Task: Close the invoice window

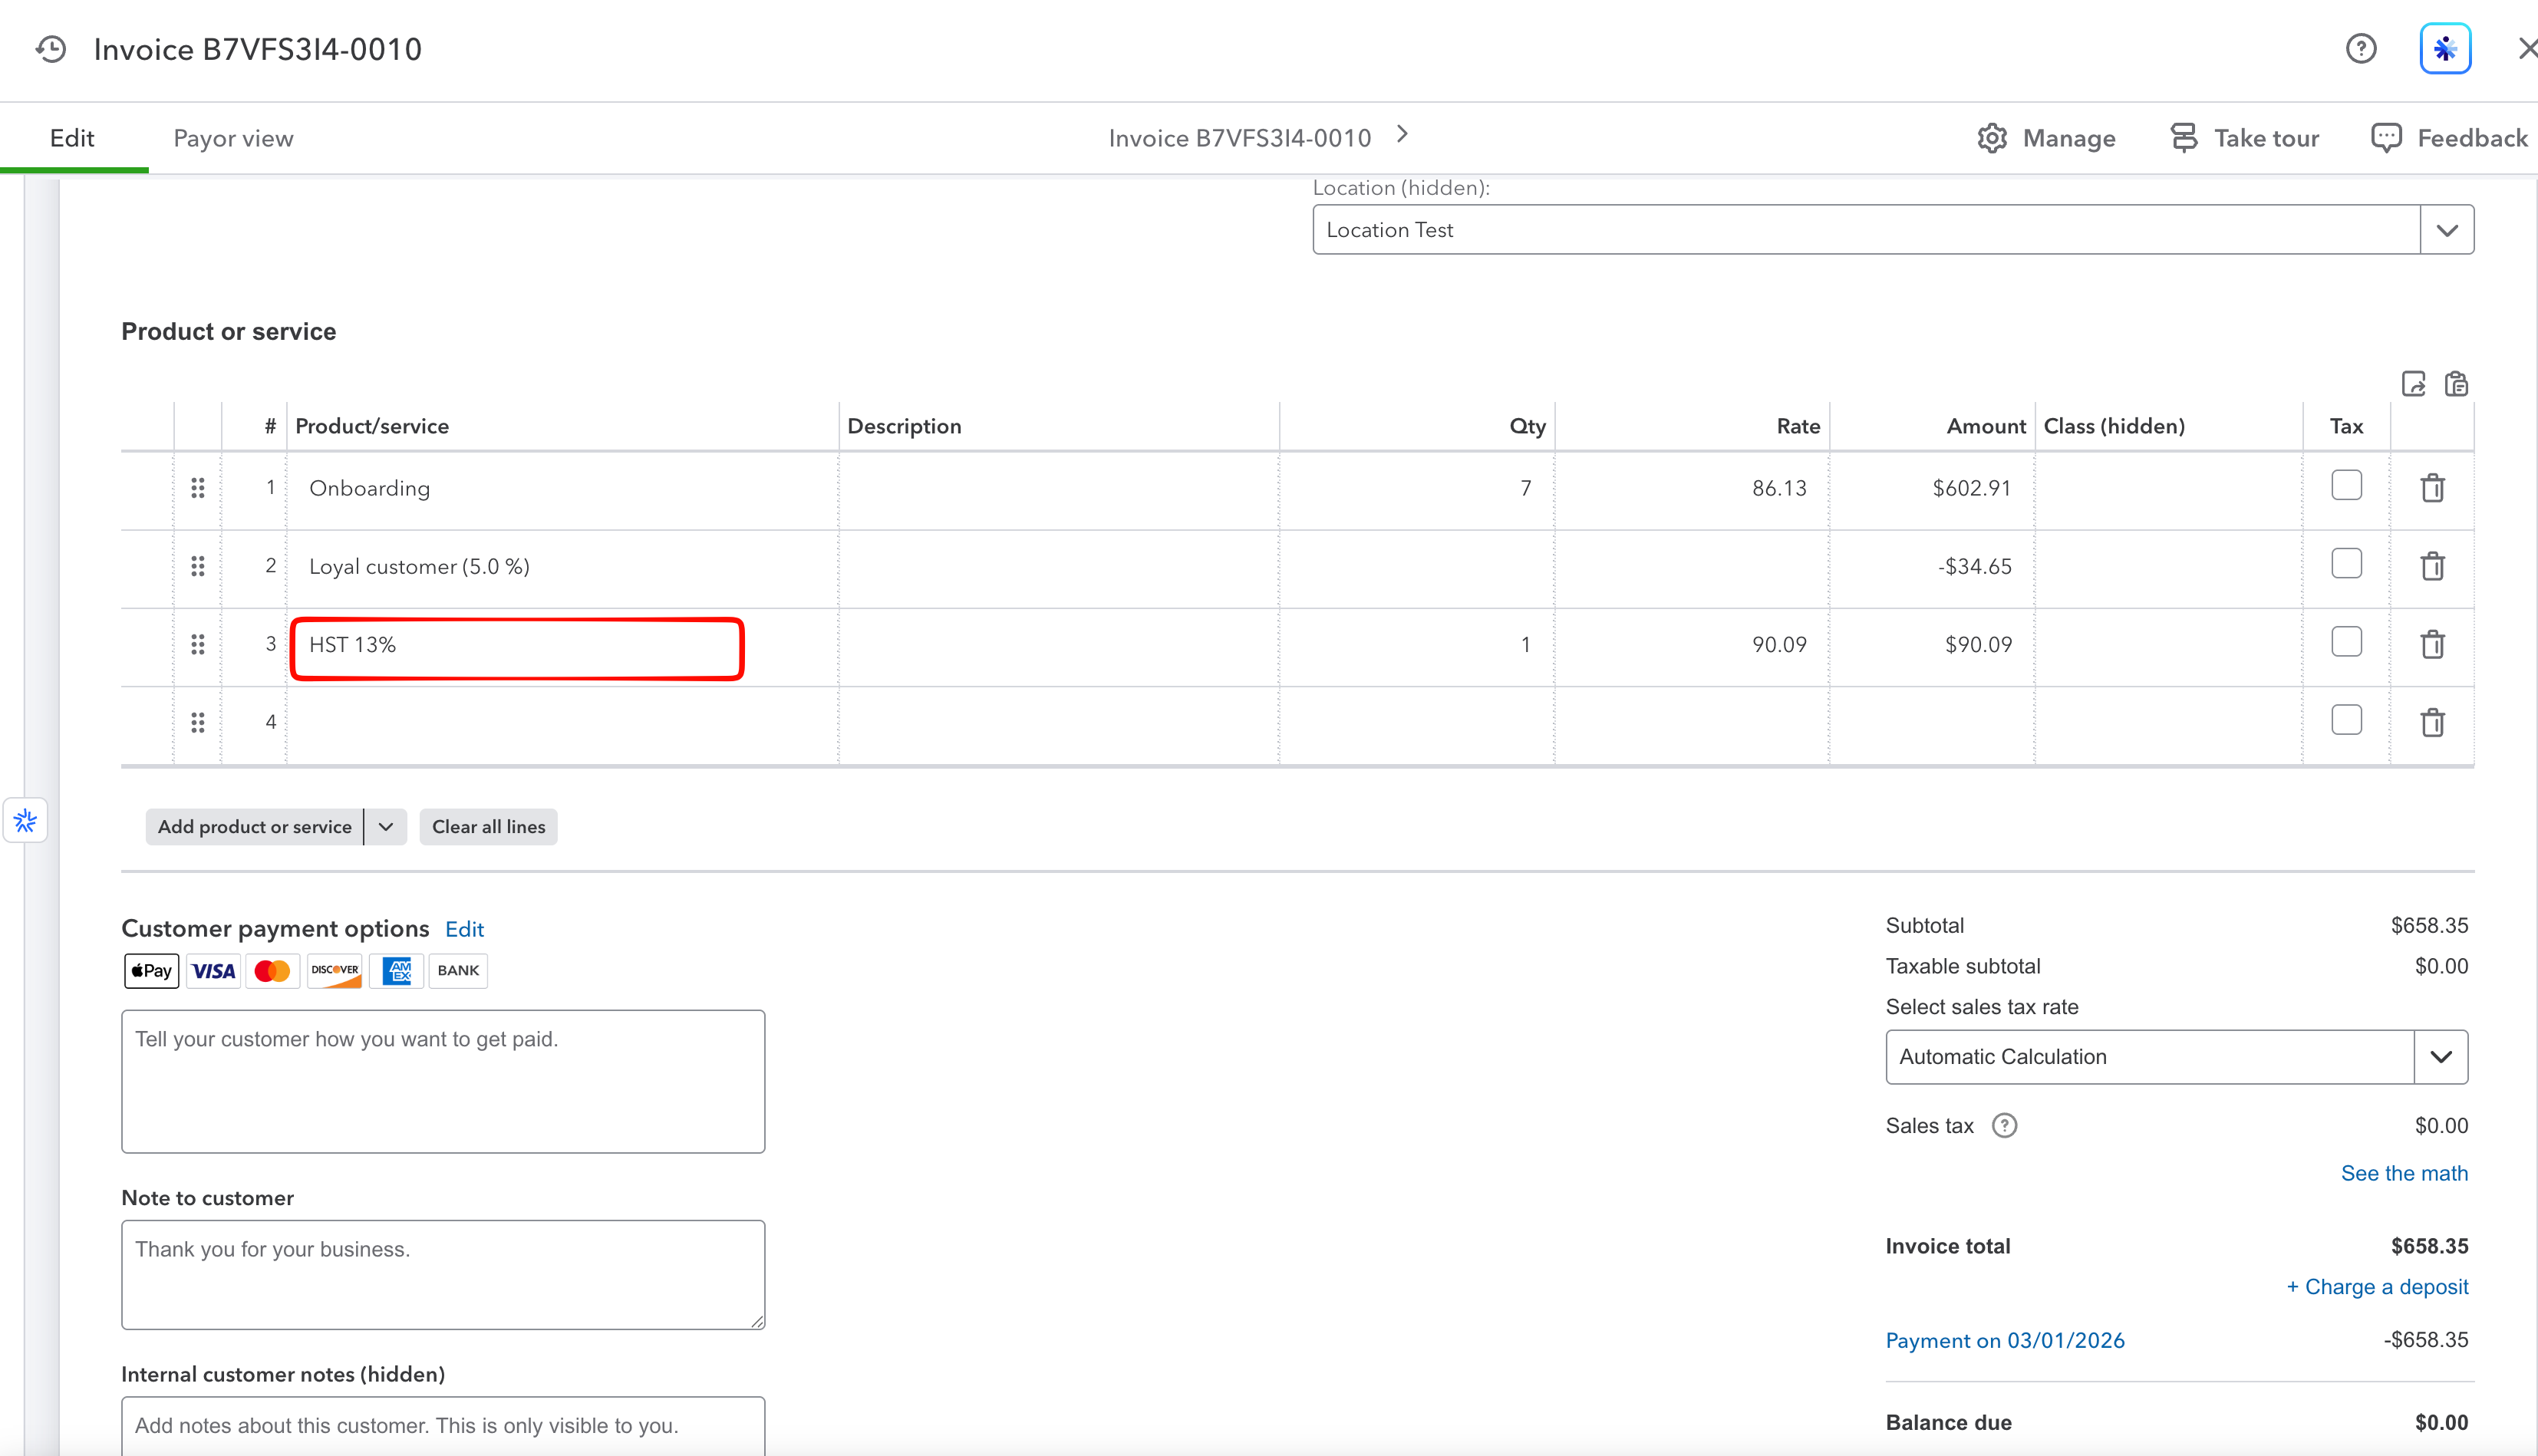Action: (2527, 49)
